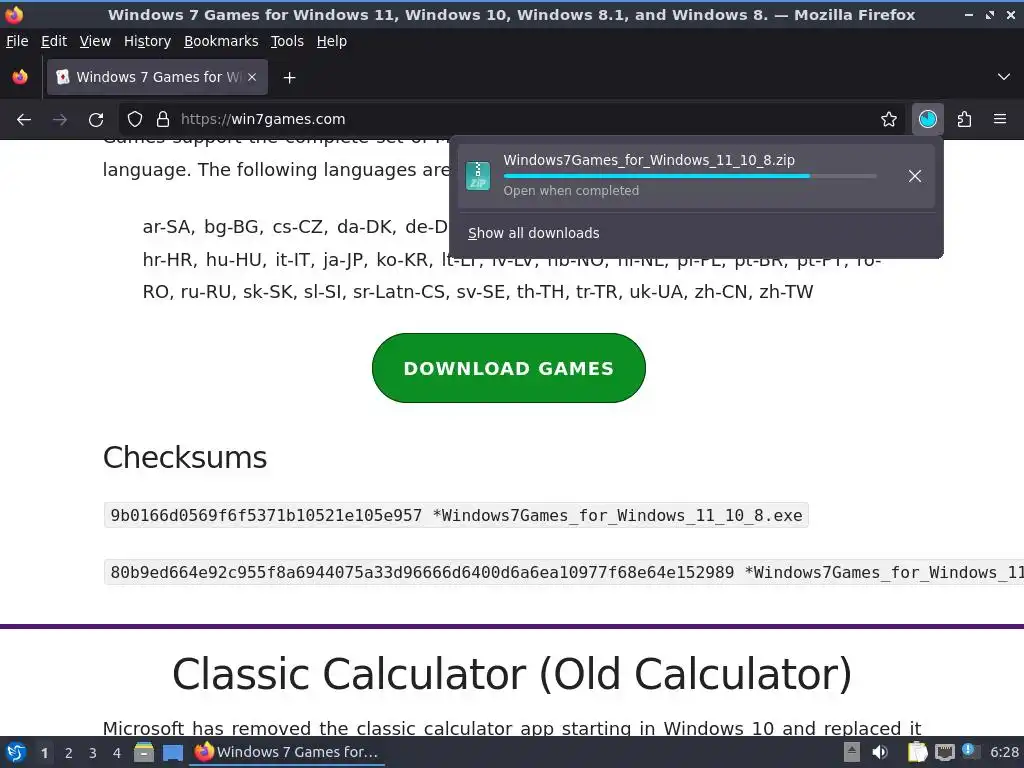
Task: Switch to workspace 4
Action: [117, 753]
